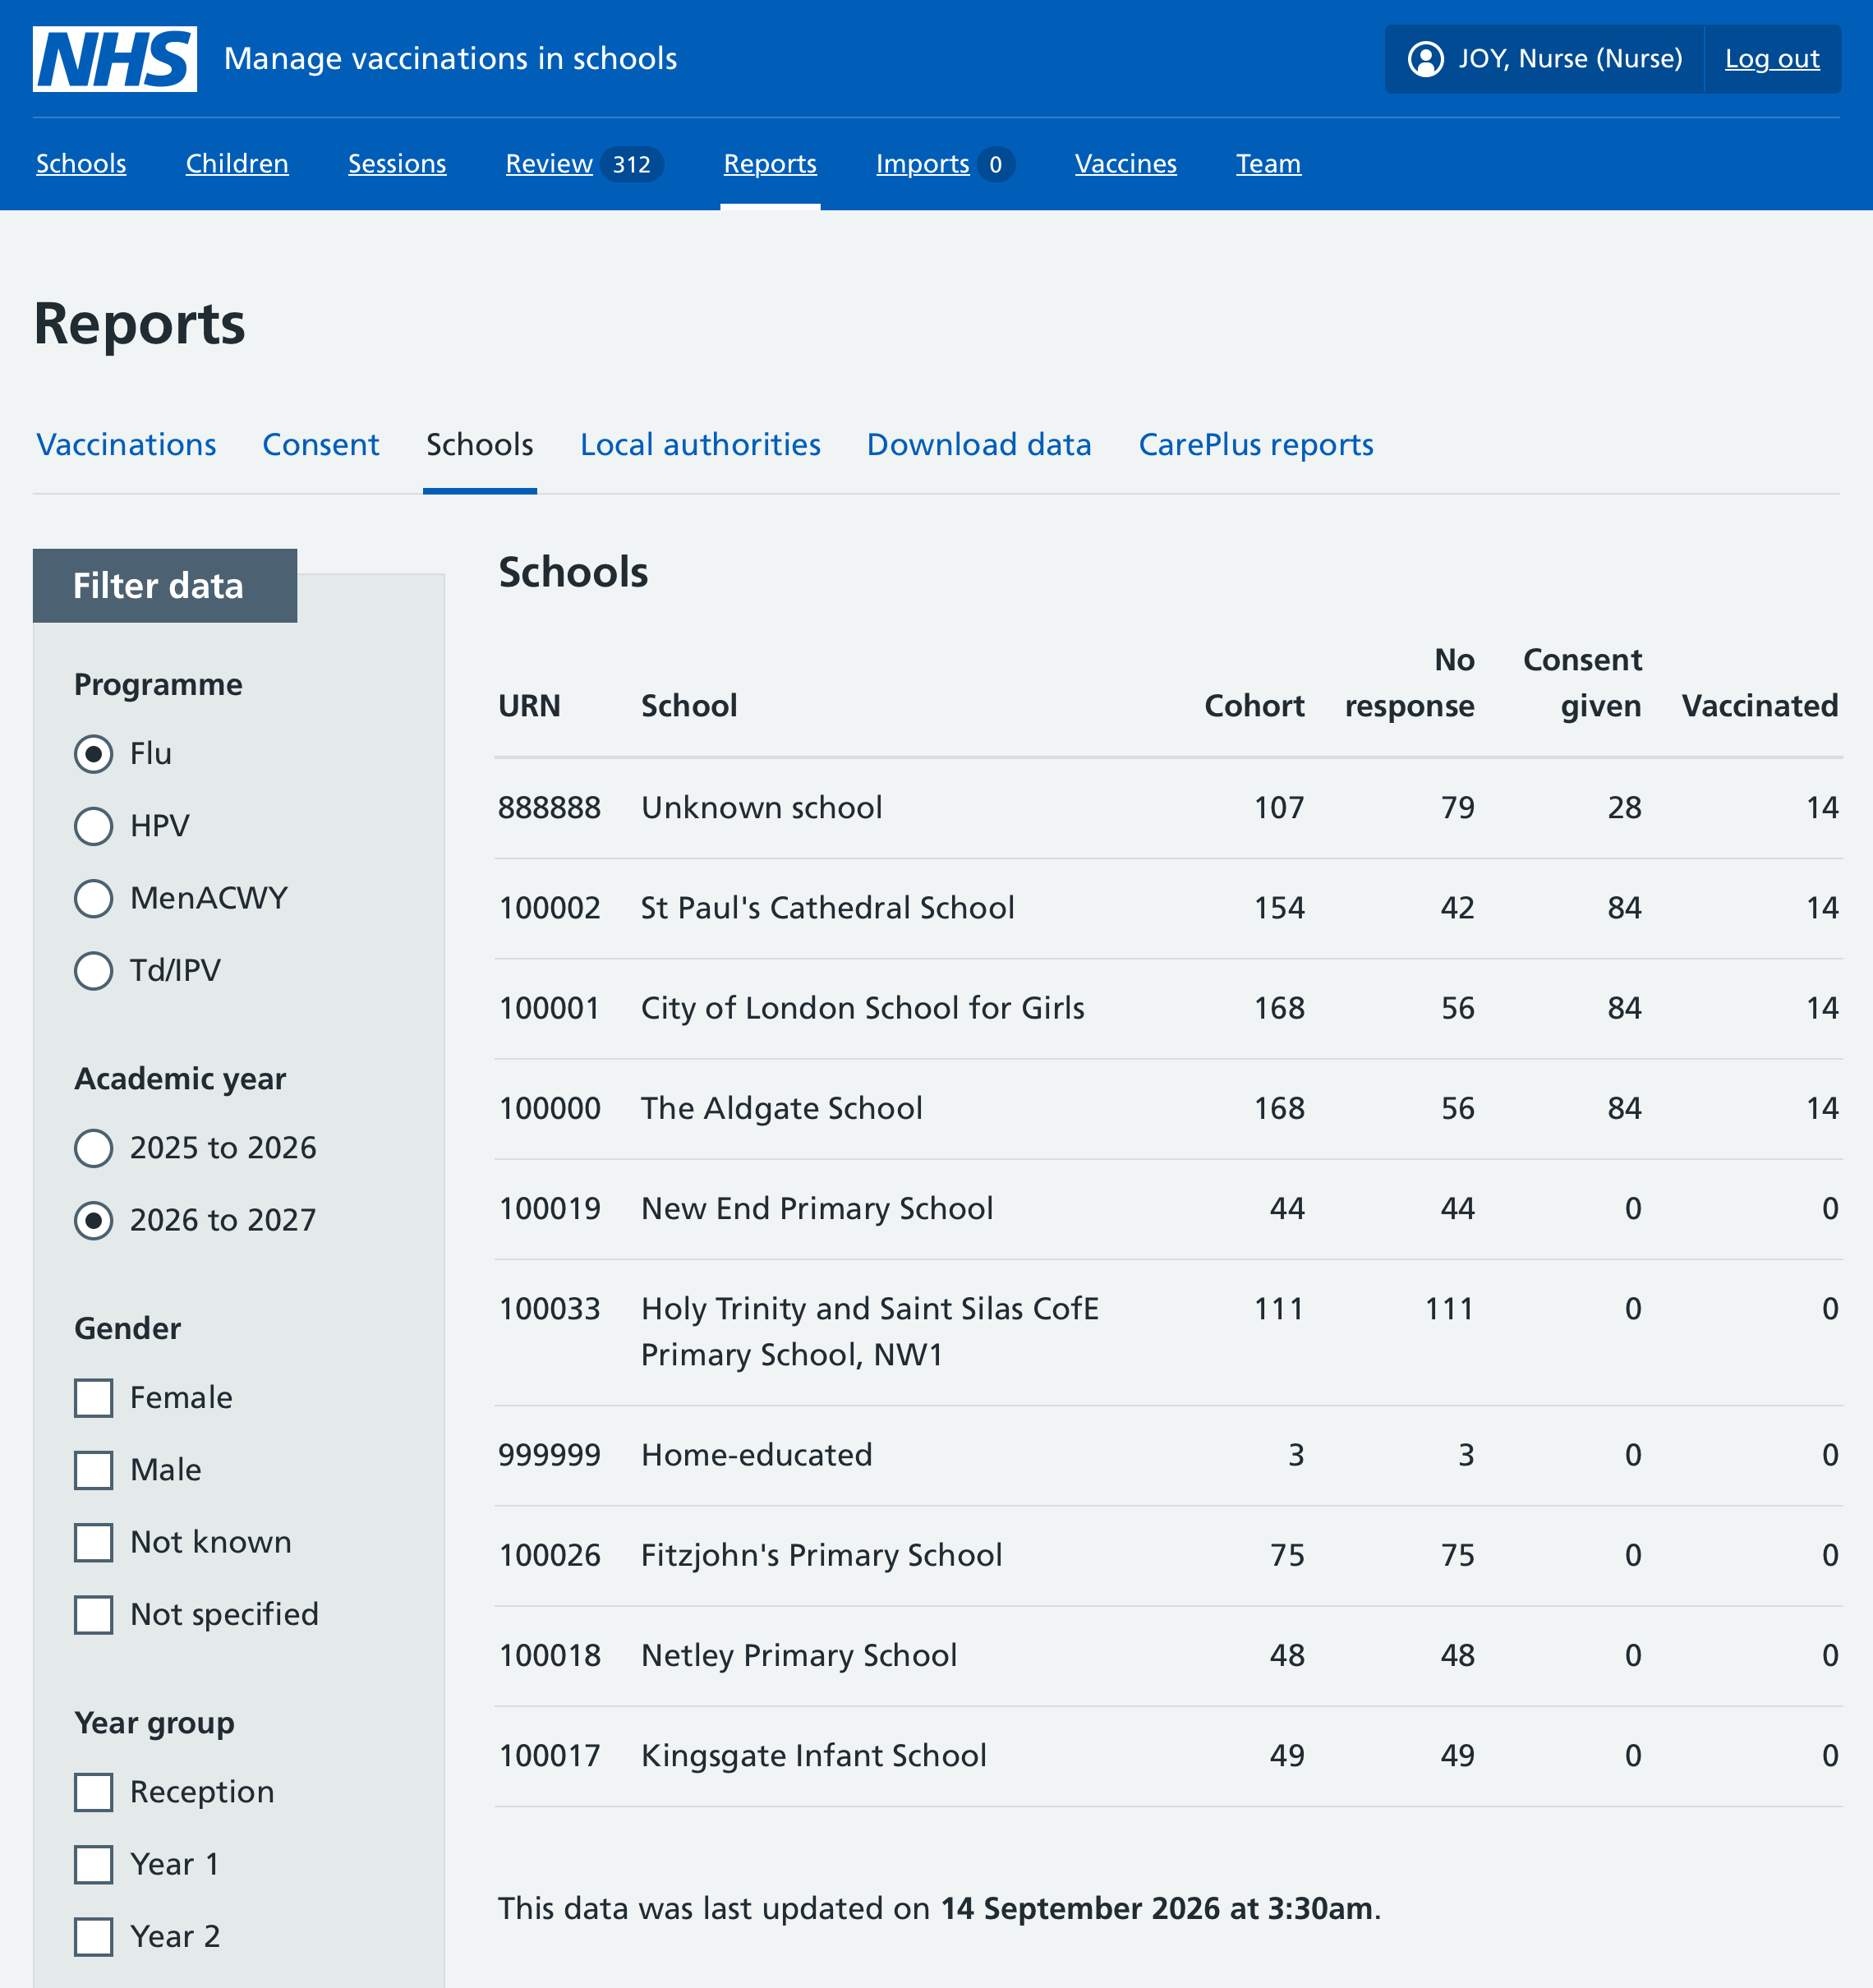Open the Download data tab
The width and height of the screenshot is (1873, 1988).
pyautogui.click(x=979, y=444)
